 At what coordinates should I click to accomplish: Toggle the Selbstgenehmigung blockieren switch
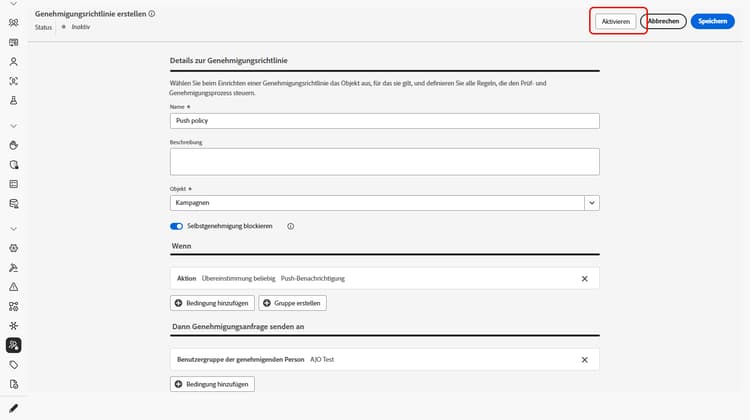pos(177,226)
